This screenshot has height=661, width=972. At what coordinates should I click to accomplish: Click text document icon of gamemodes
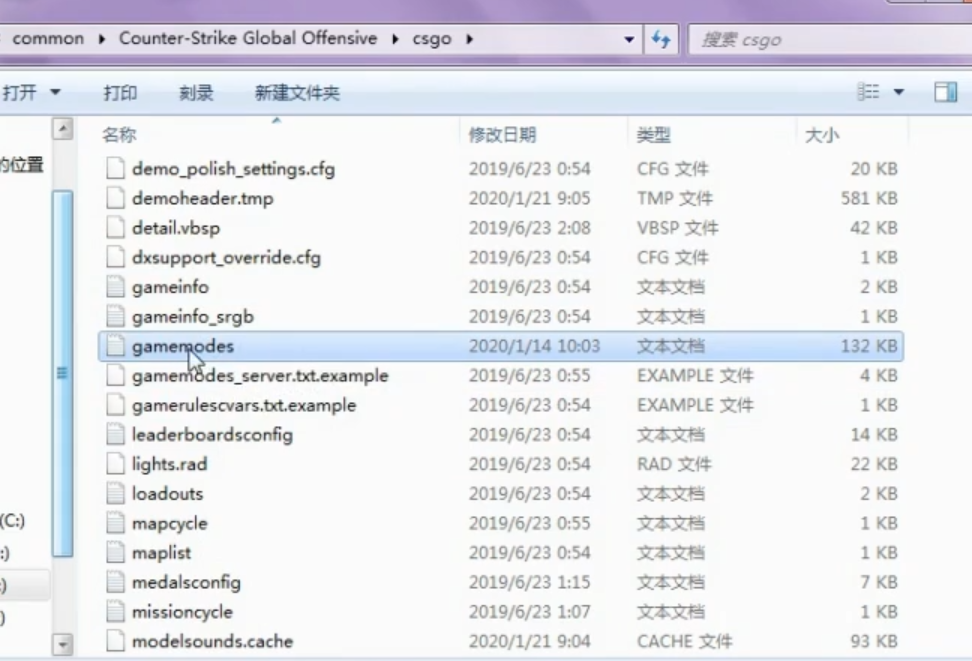point(115,346)
